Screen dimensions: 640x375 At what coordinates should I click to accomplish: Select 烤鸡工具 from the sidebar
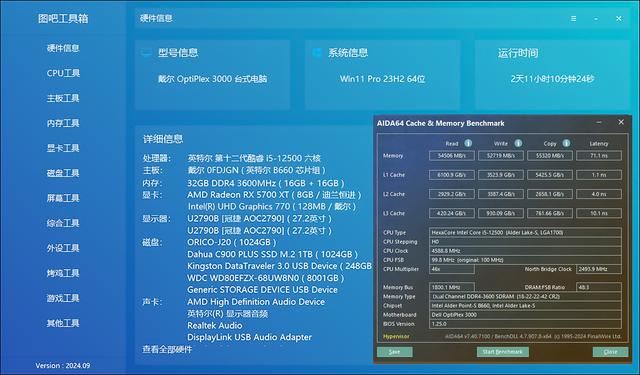(x=63, y=273)
